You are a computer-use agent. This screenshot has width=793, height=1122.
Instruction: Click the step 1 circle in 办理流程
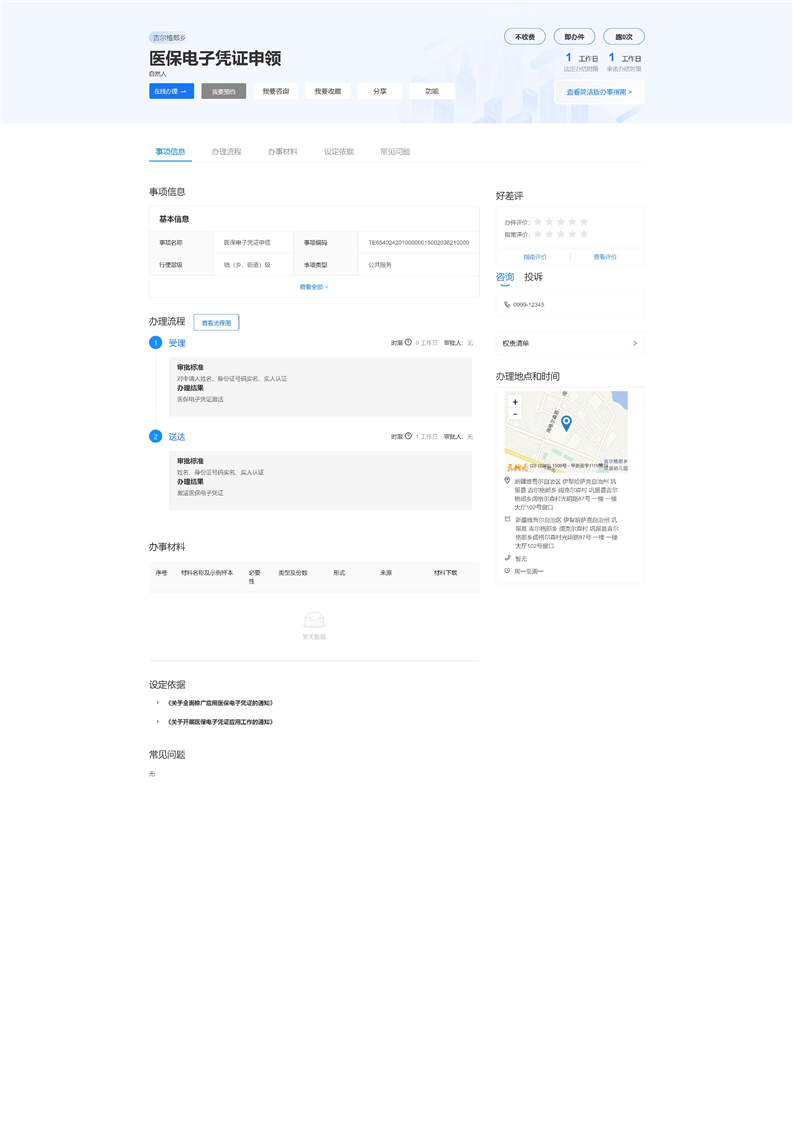pos(155,343)
